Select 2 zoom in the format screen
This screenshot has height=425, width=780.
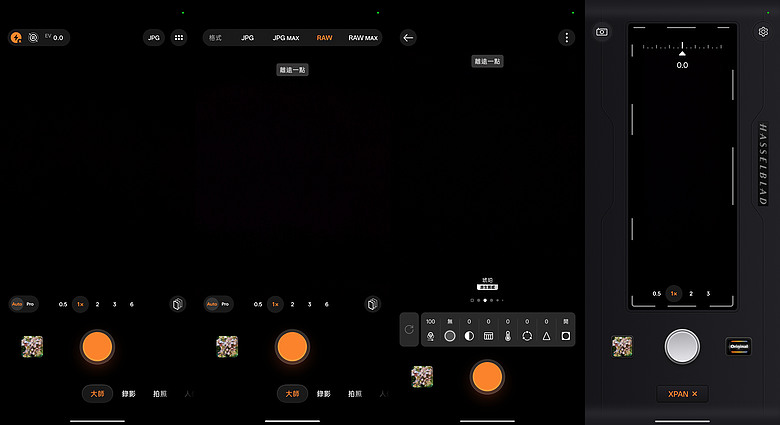tap(292, 304)
